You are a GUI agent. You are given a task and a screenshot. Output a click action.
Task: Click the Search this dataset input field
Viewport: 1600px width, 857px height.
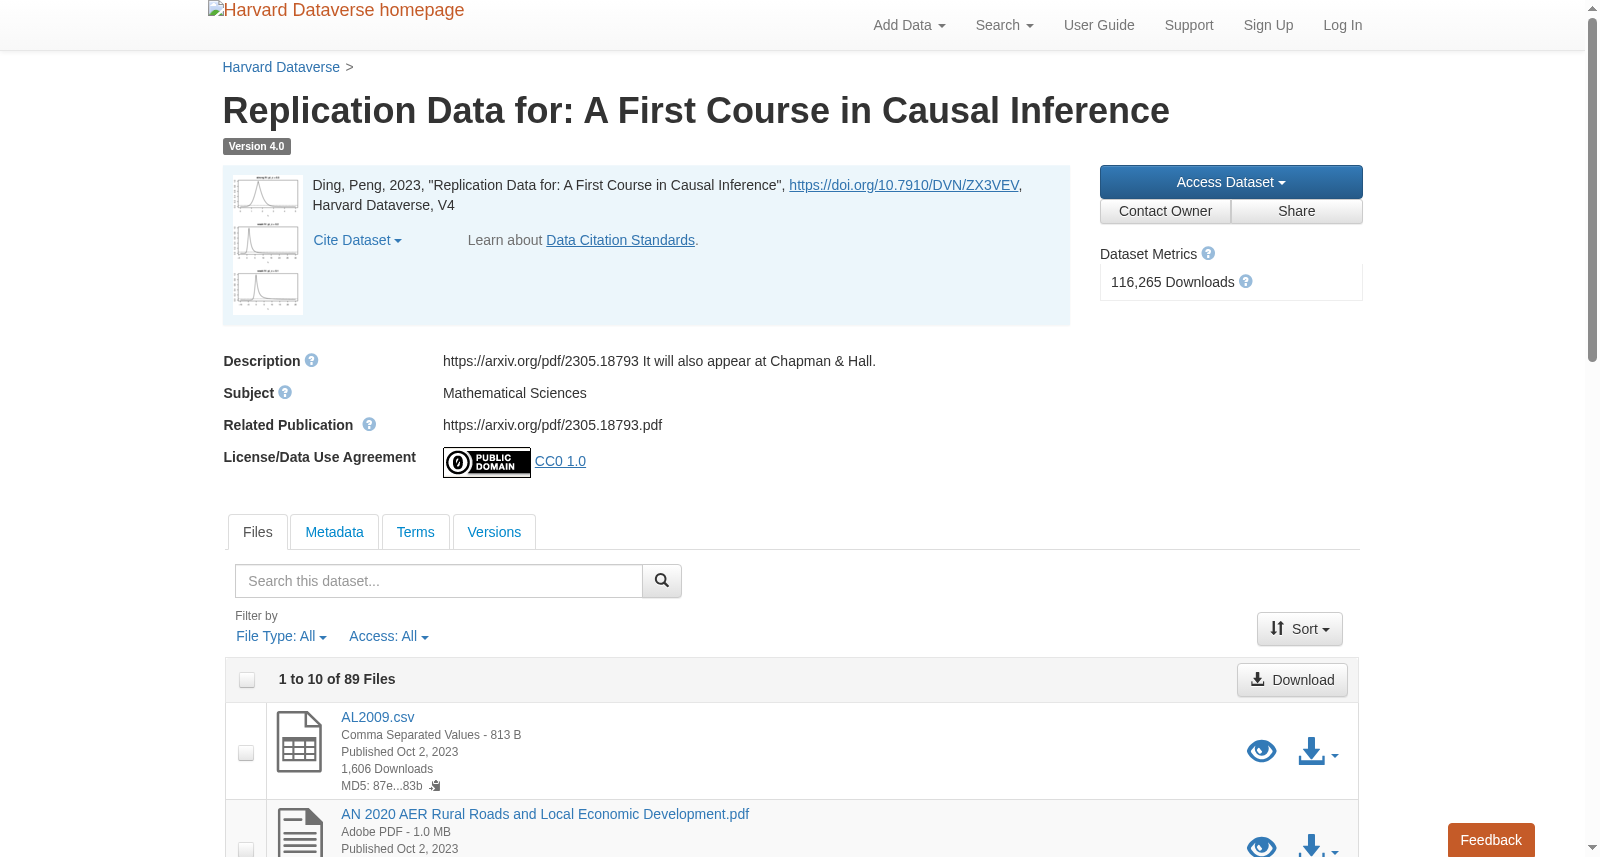pos(439,581)
